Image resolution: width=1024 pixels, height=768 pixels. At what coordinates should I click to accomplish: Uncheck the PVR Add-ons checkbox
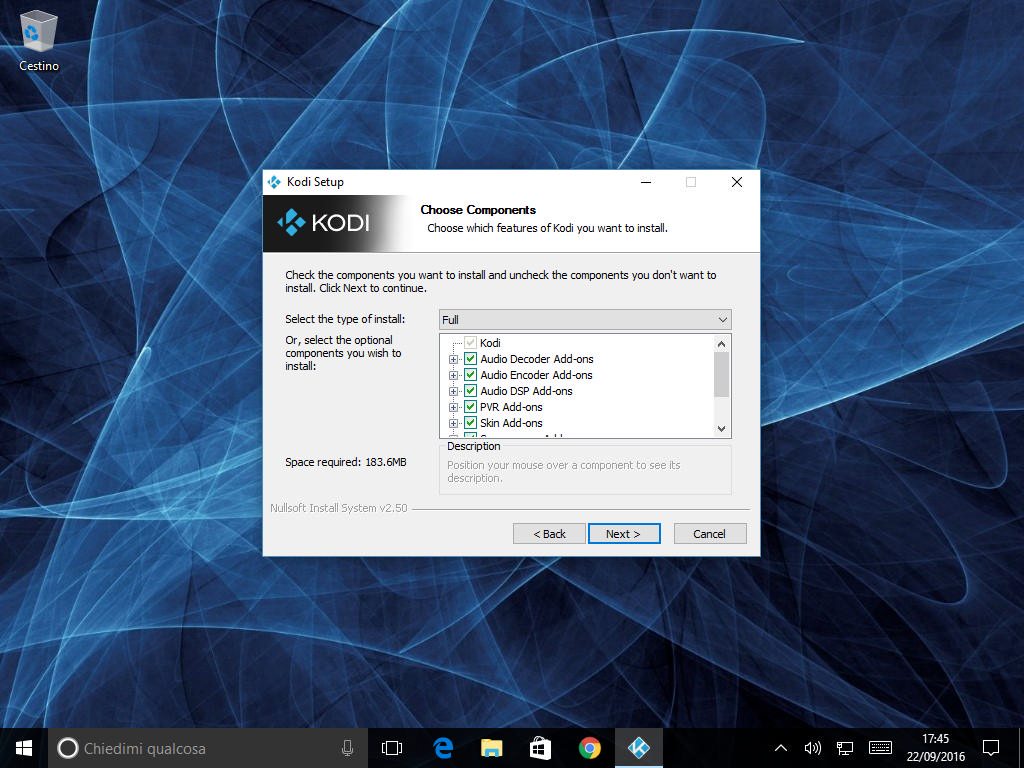coord(470,407)
